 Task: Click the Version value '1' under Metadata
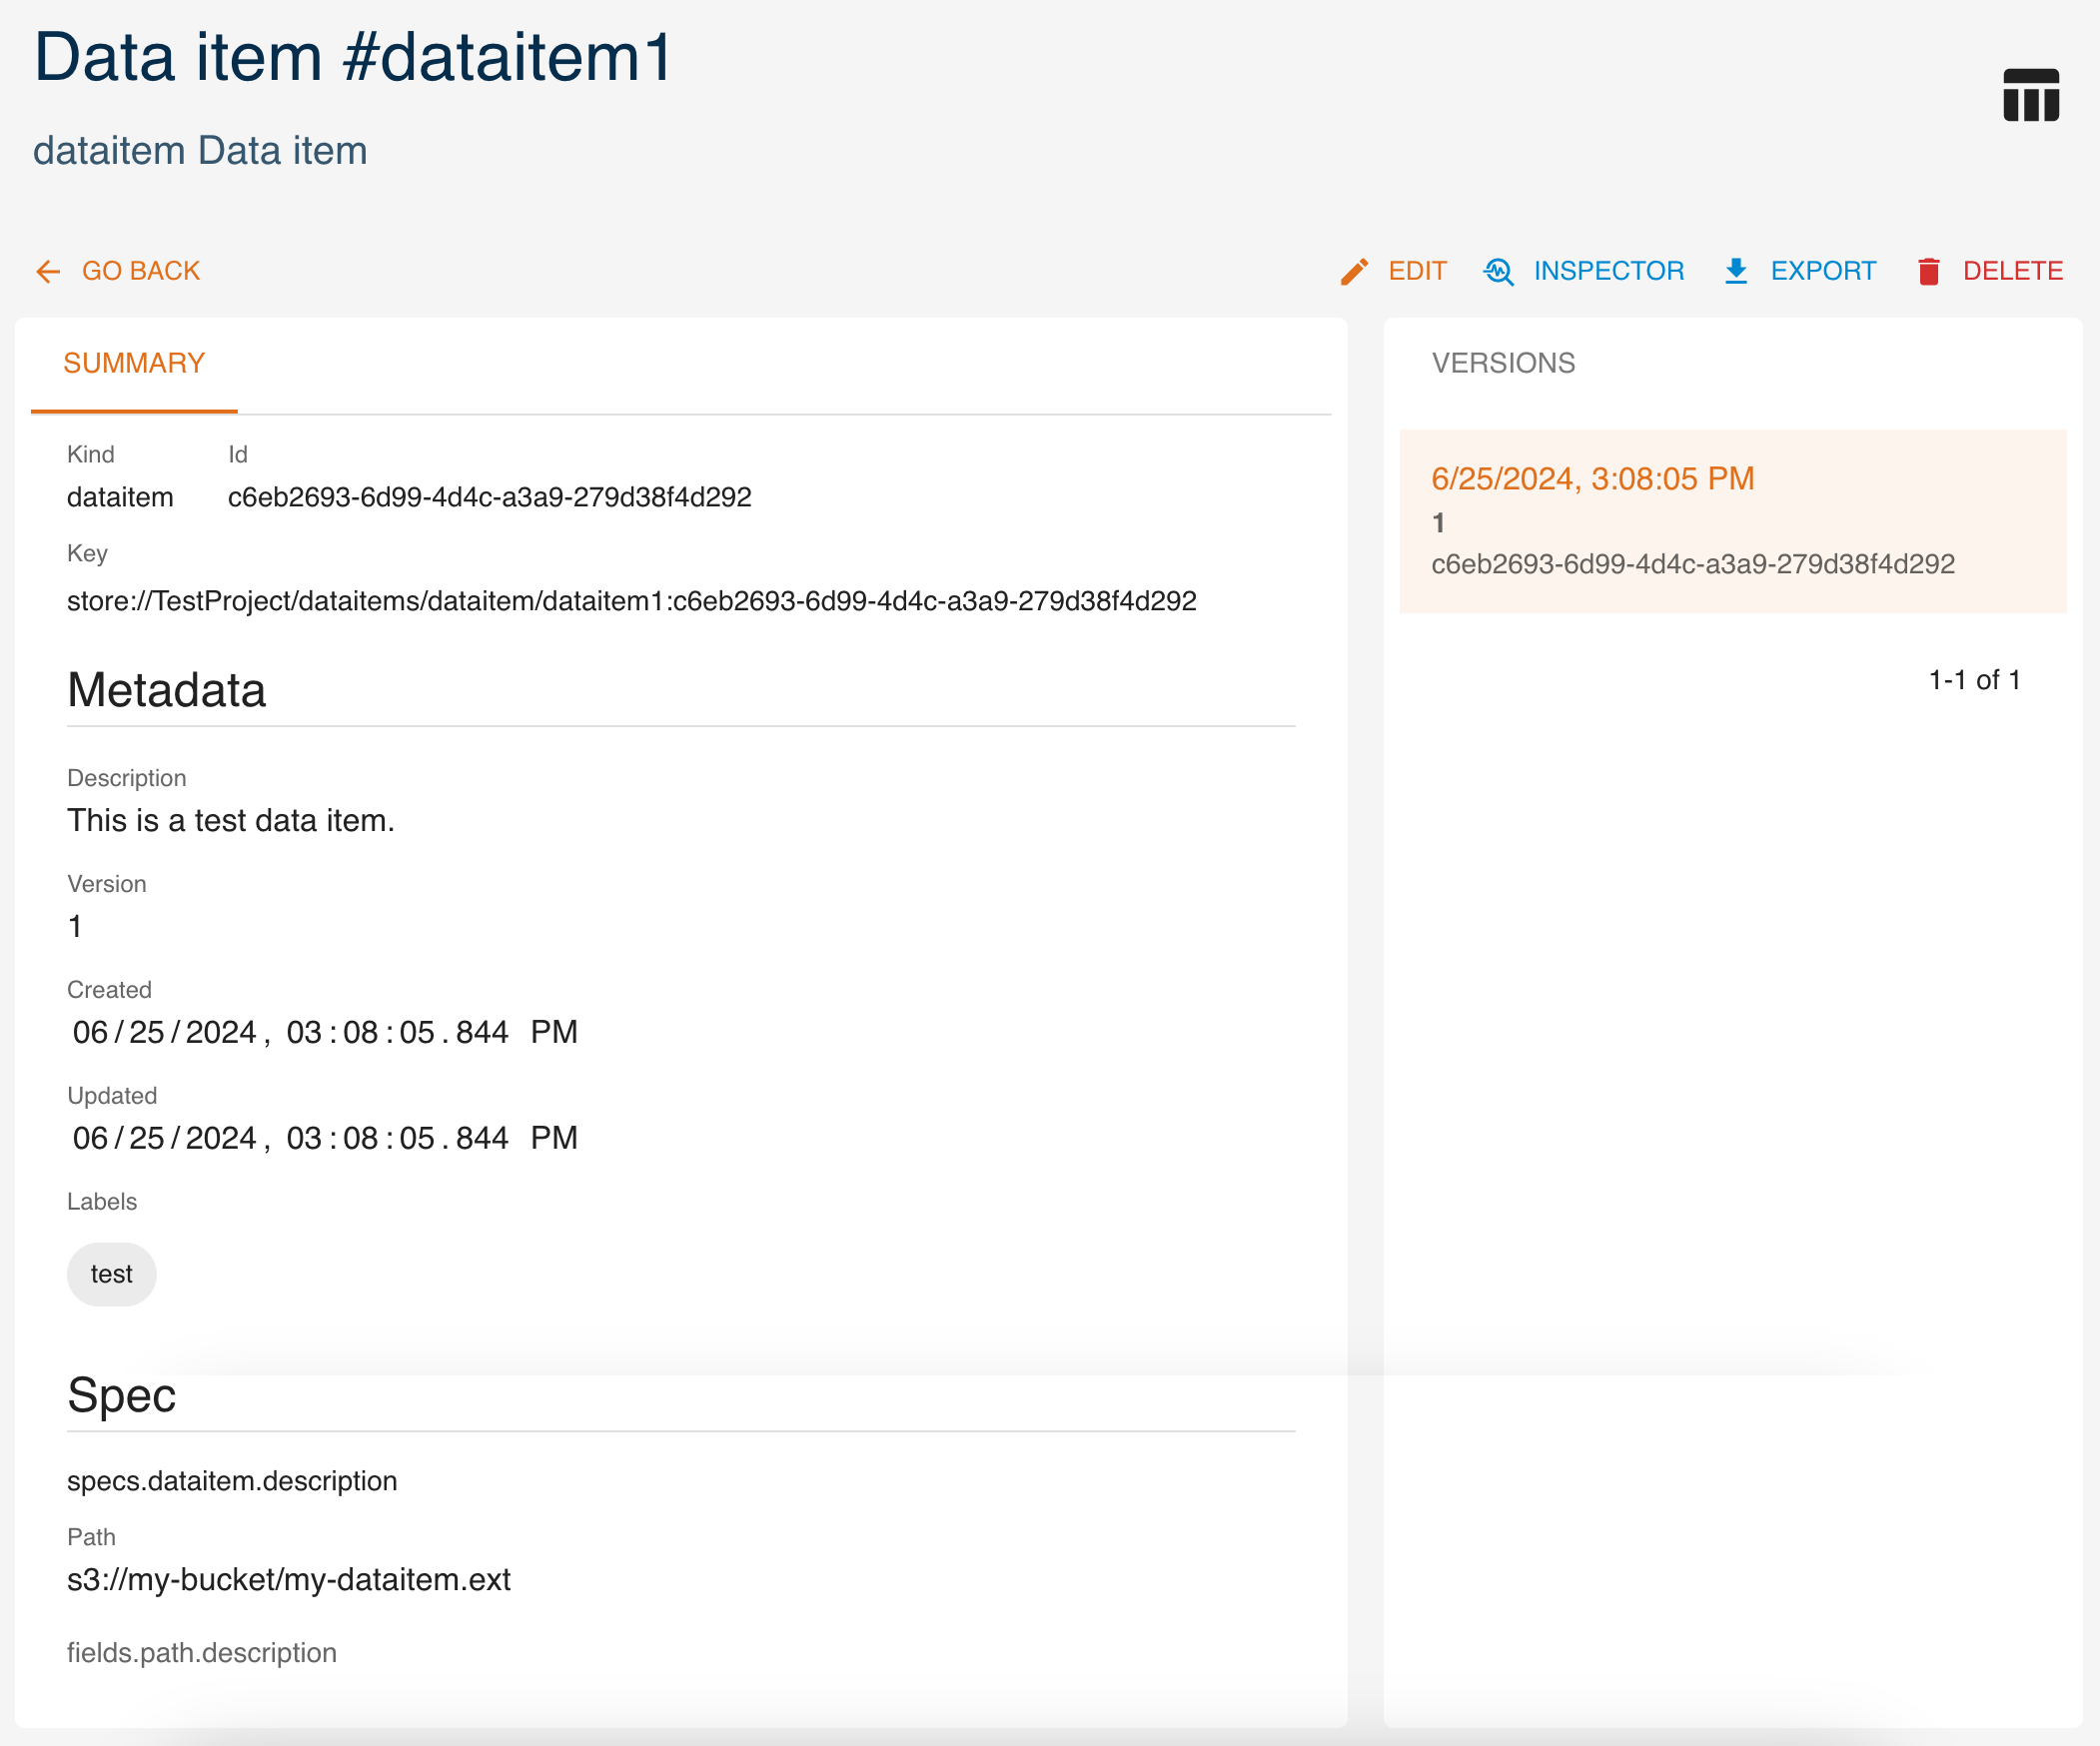75,926
